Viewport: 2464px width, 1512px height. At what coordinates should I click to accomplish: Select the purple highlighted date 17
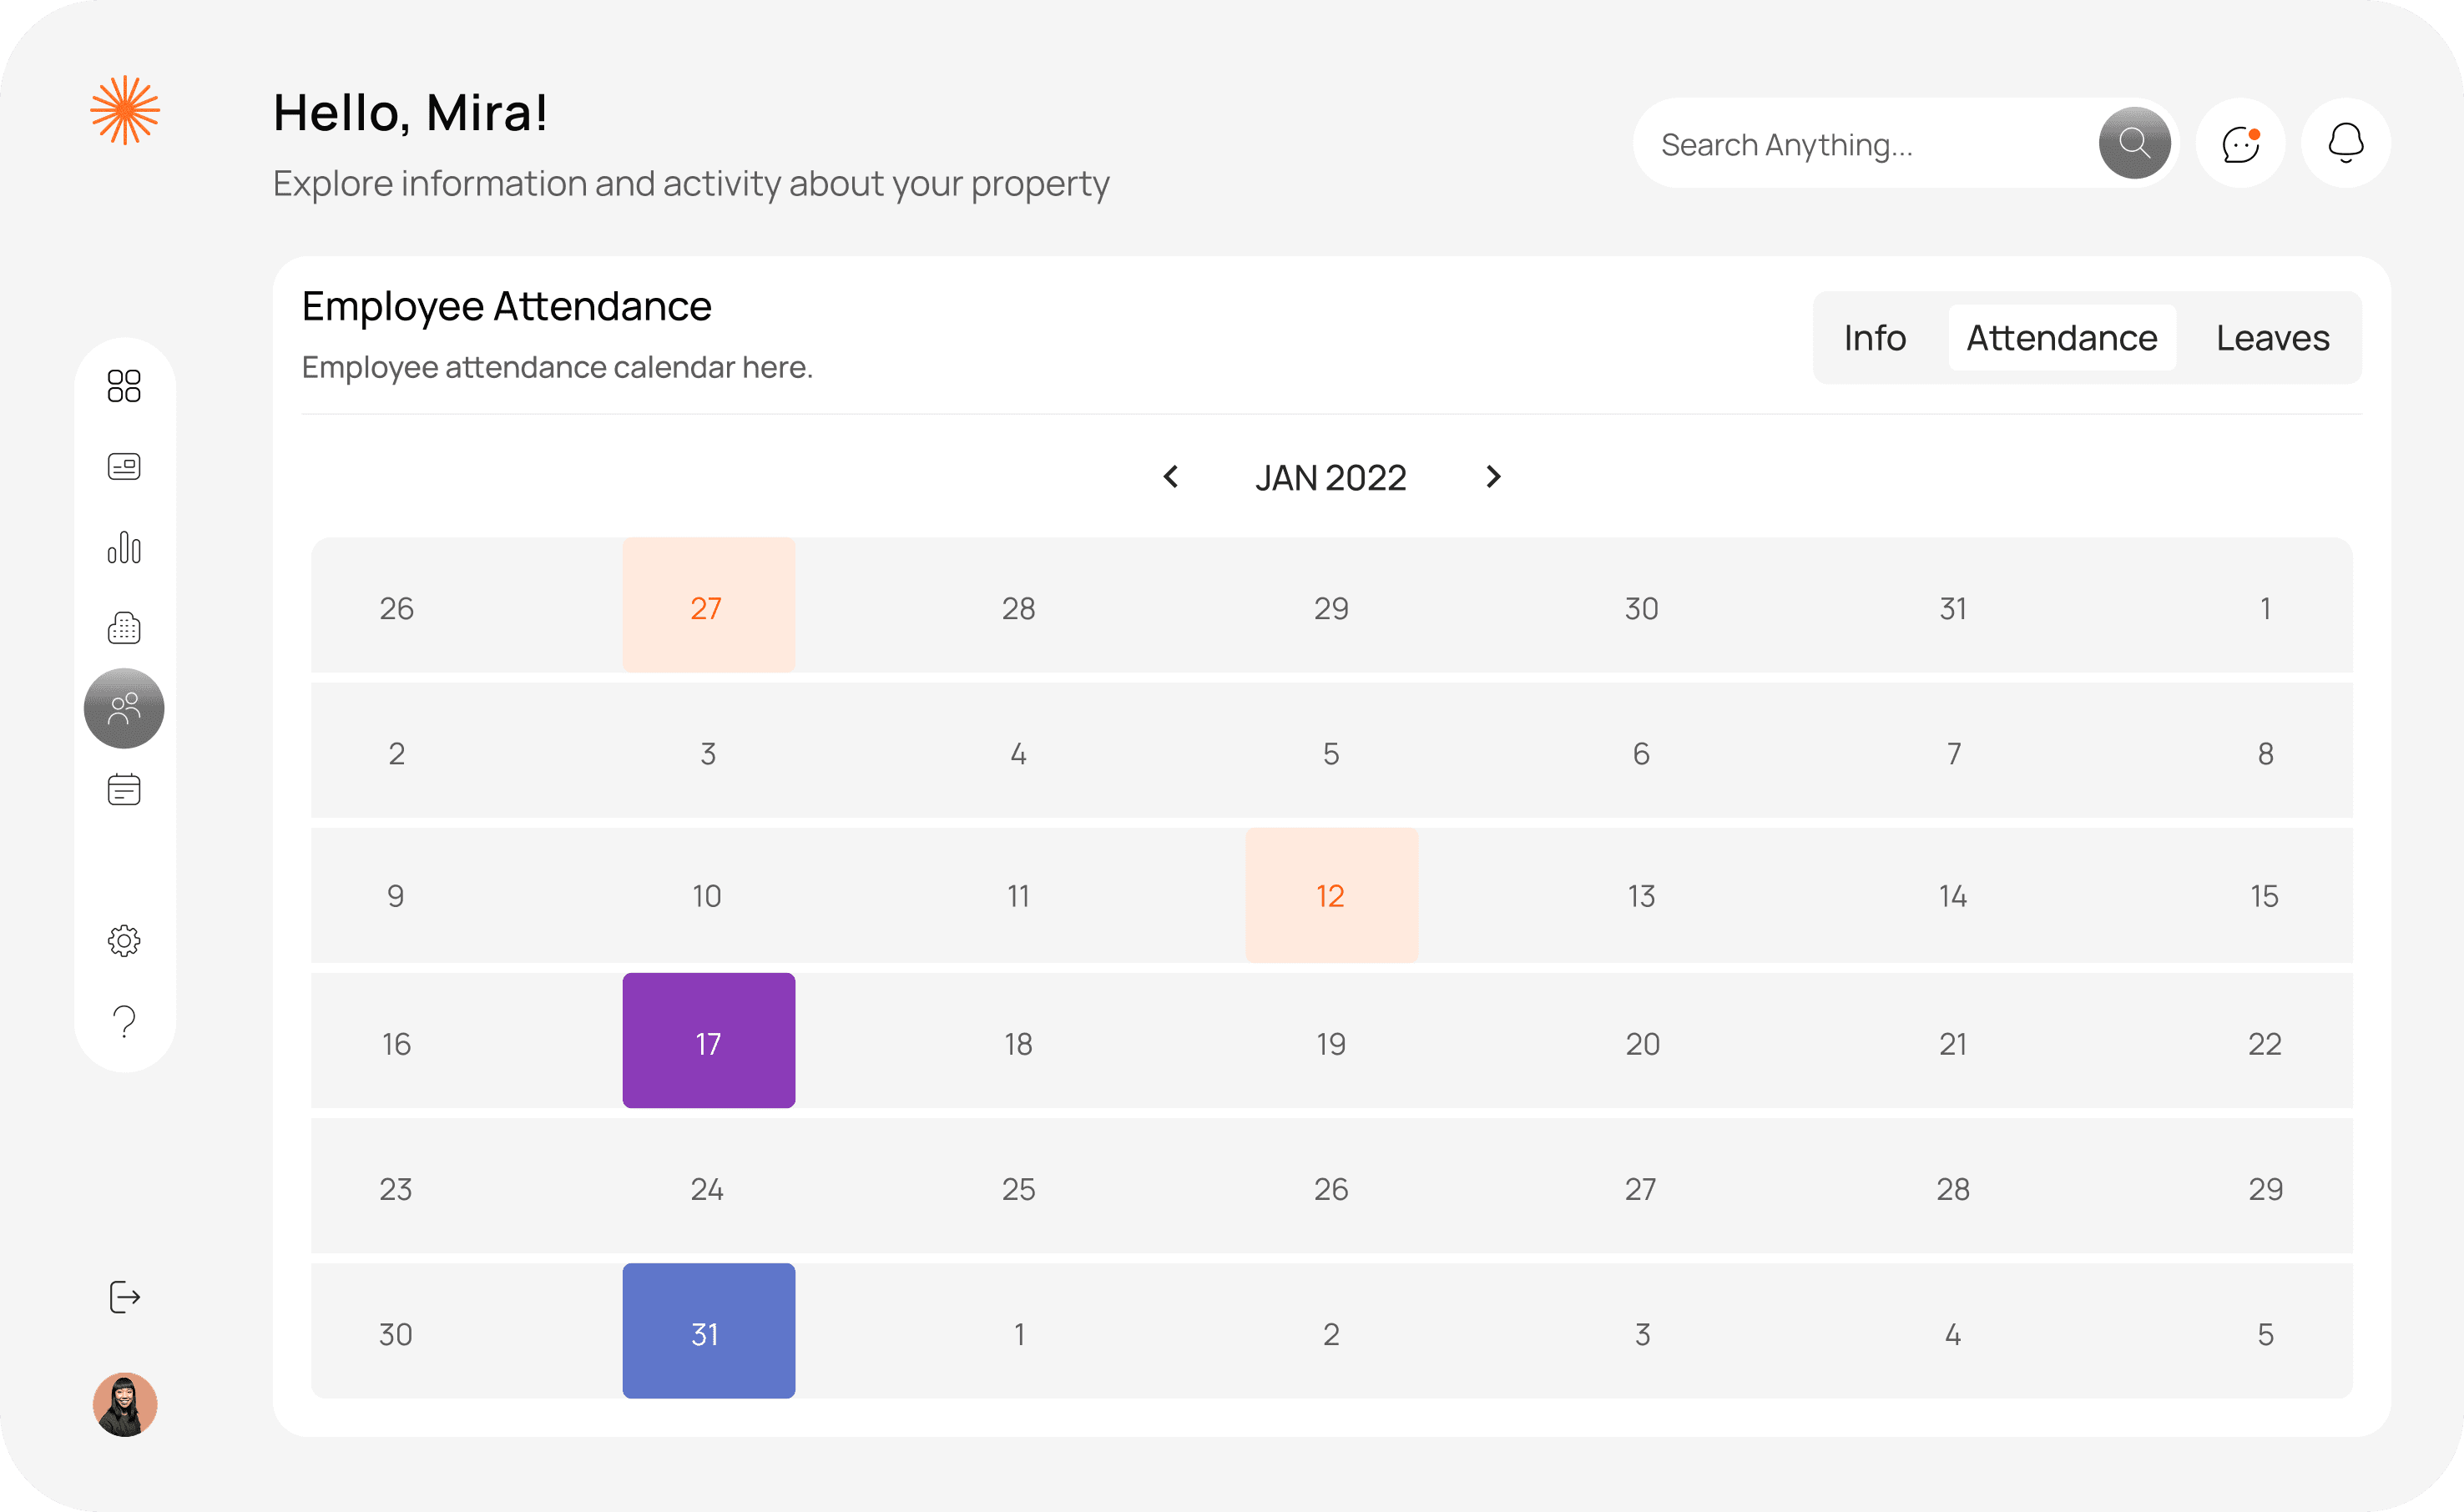click(x=708, y=1041)
